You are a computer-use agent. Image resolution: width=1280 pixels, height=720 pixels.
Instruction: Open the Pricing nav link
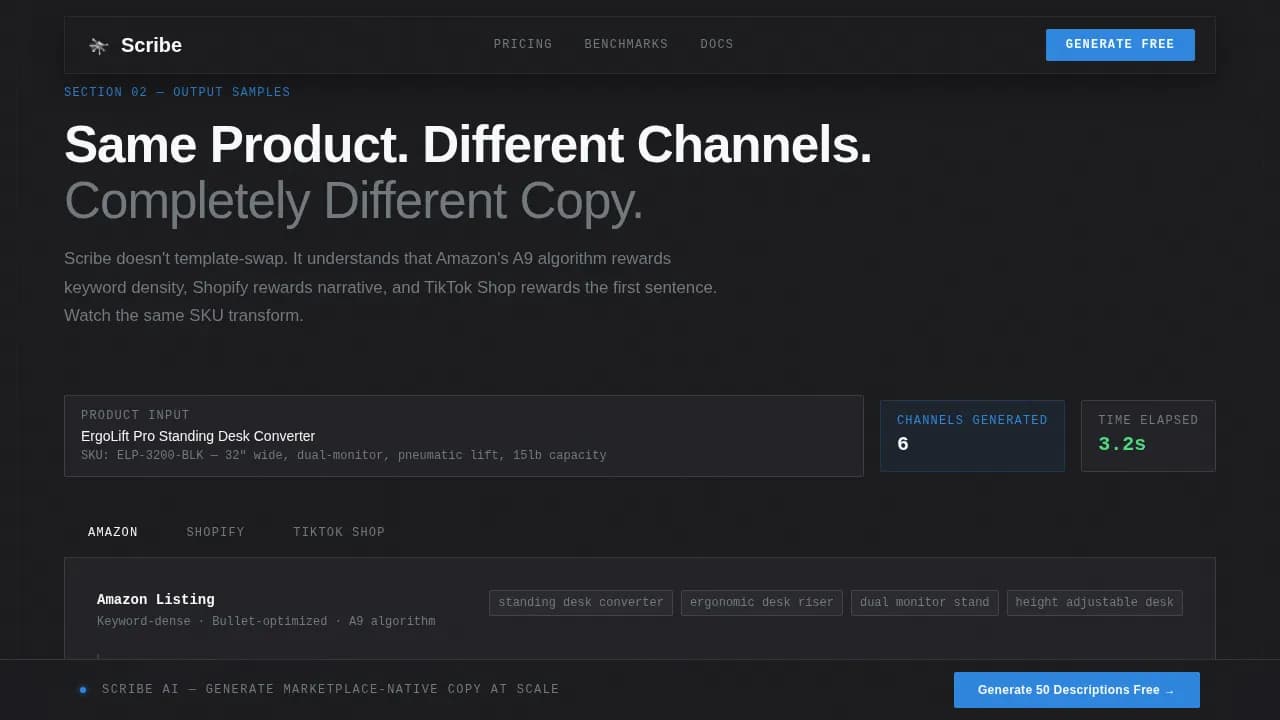(523, 44)
